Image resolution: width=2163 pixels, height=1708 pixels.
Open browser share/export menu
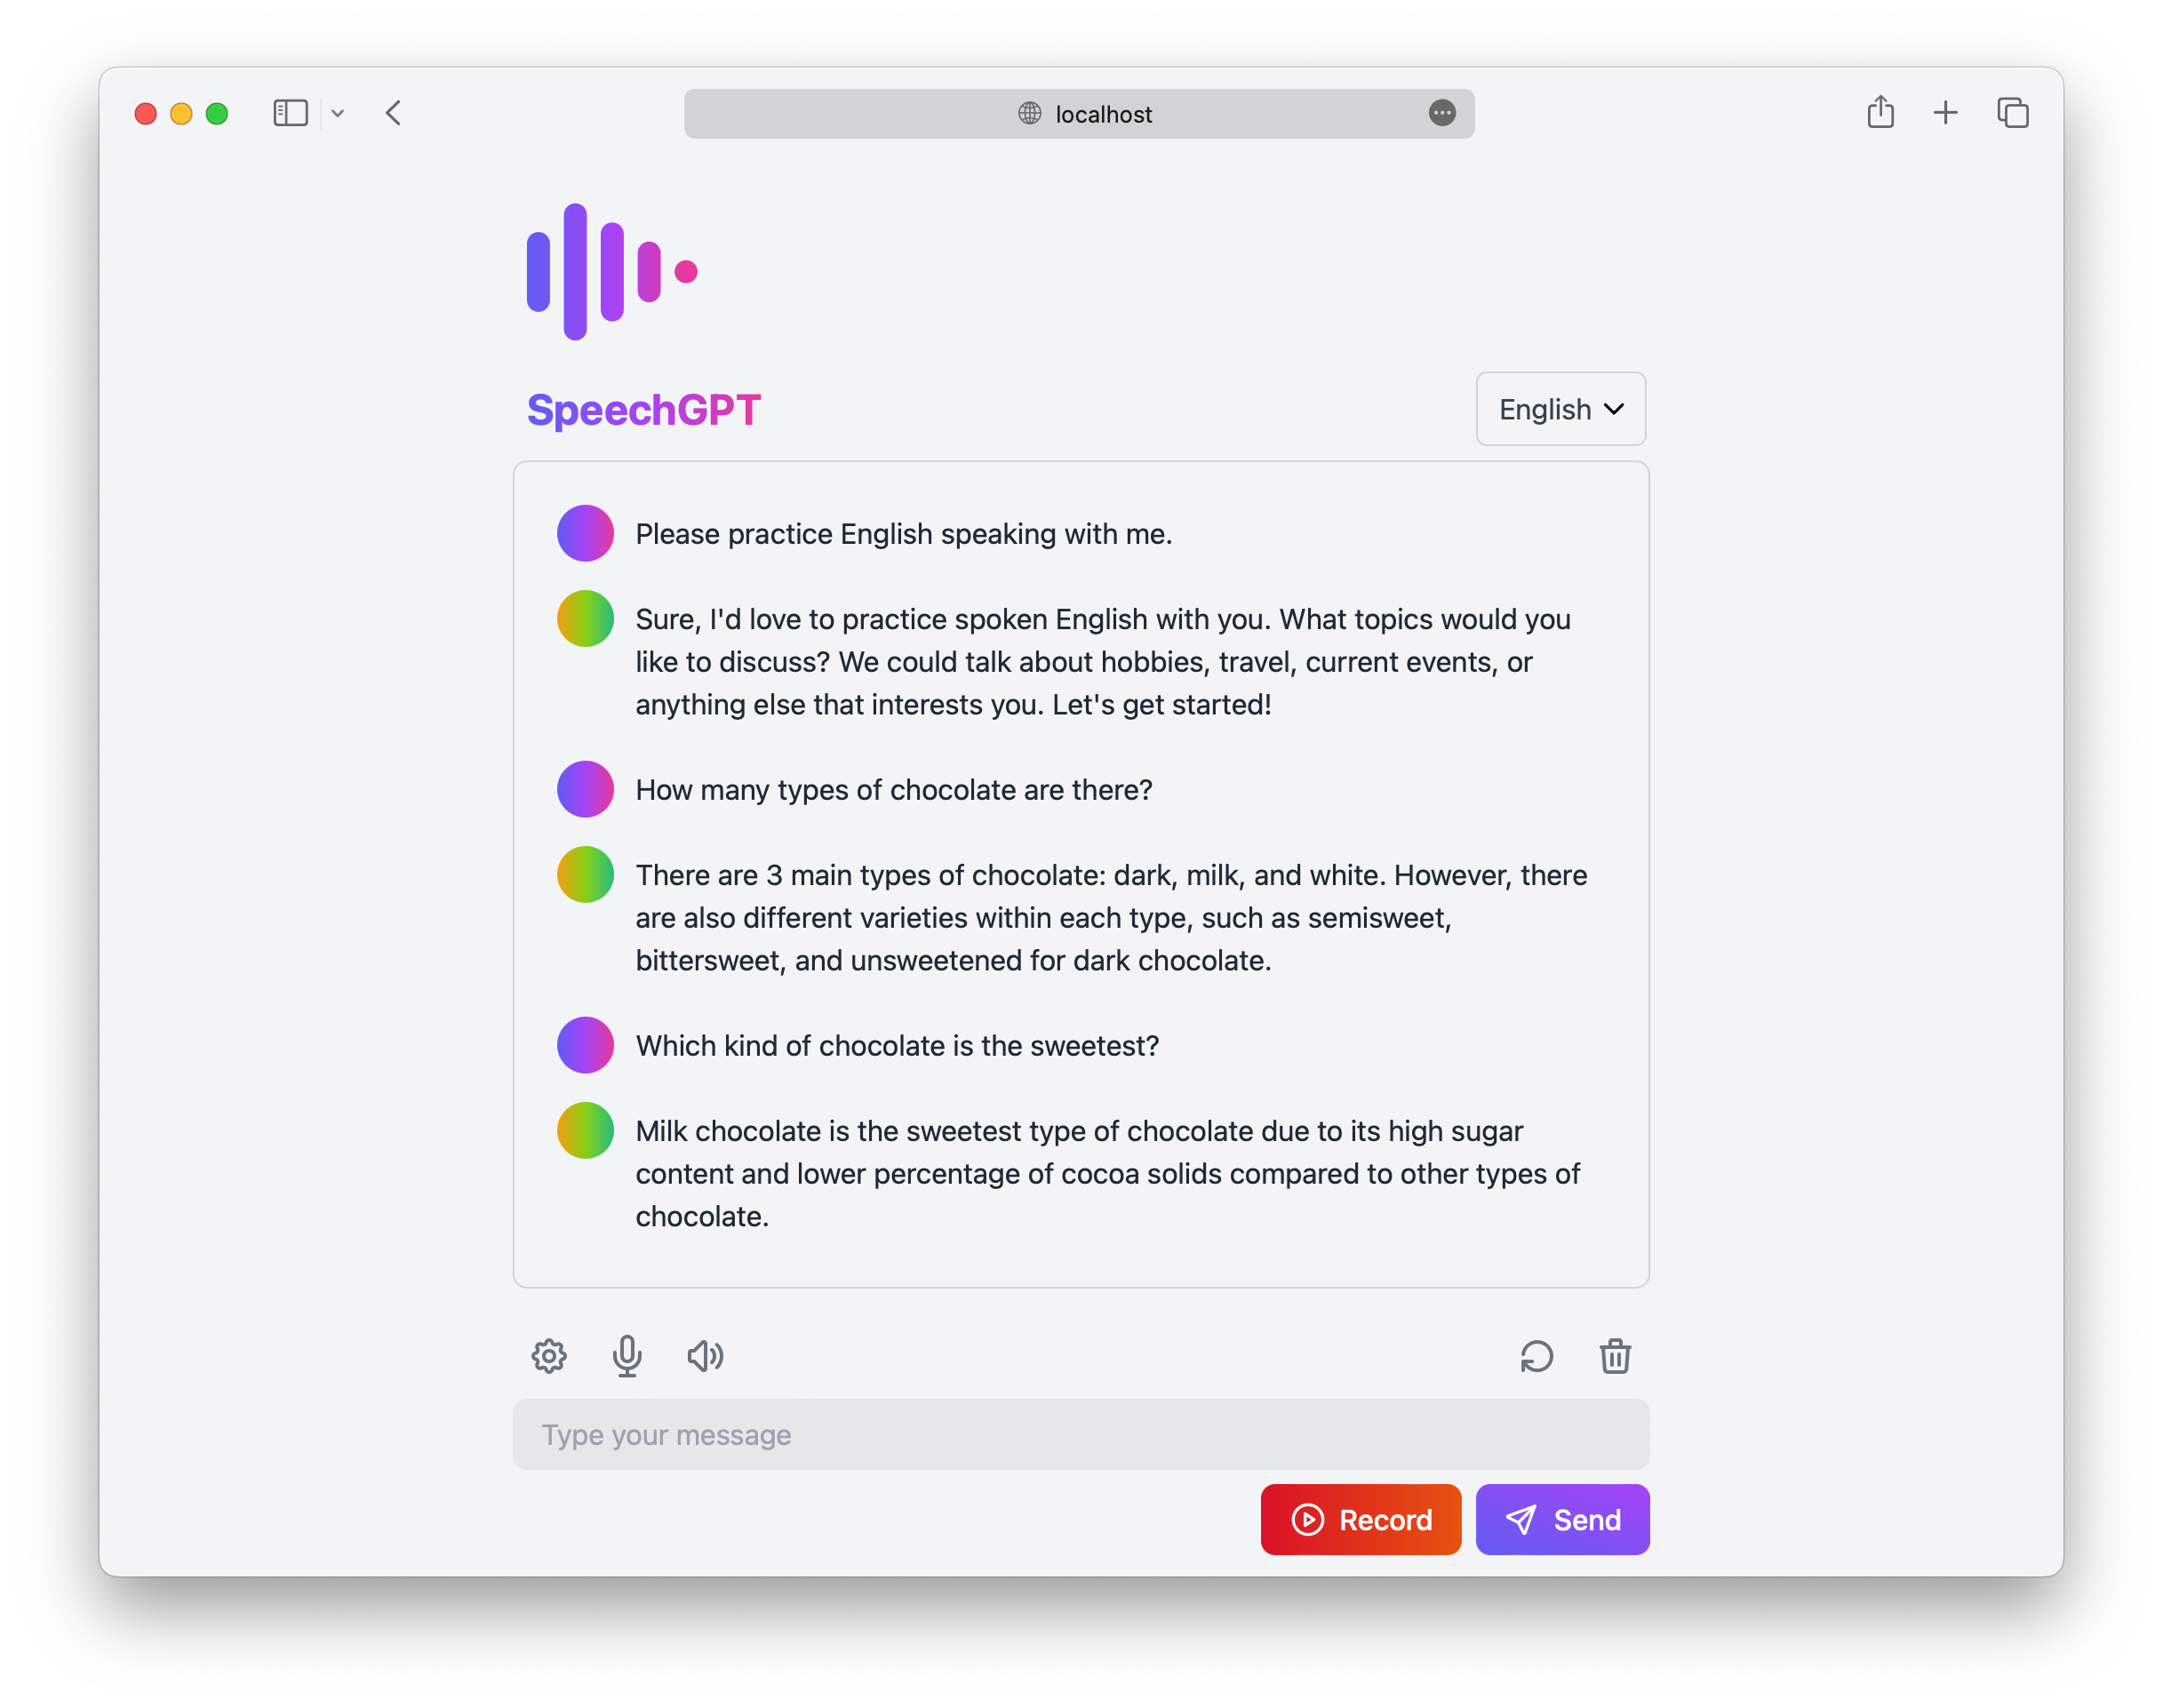coord(1880,112)
